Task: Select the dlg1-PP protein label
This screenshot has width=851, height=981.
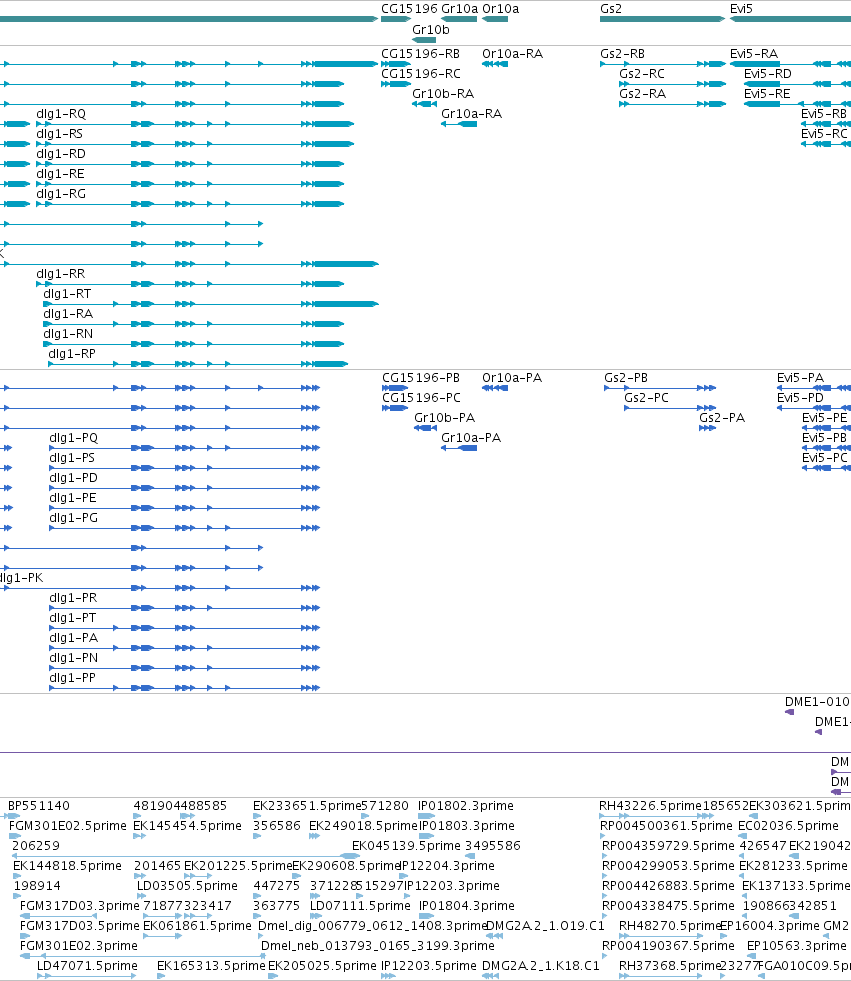Action: [73, 678]
